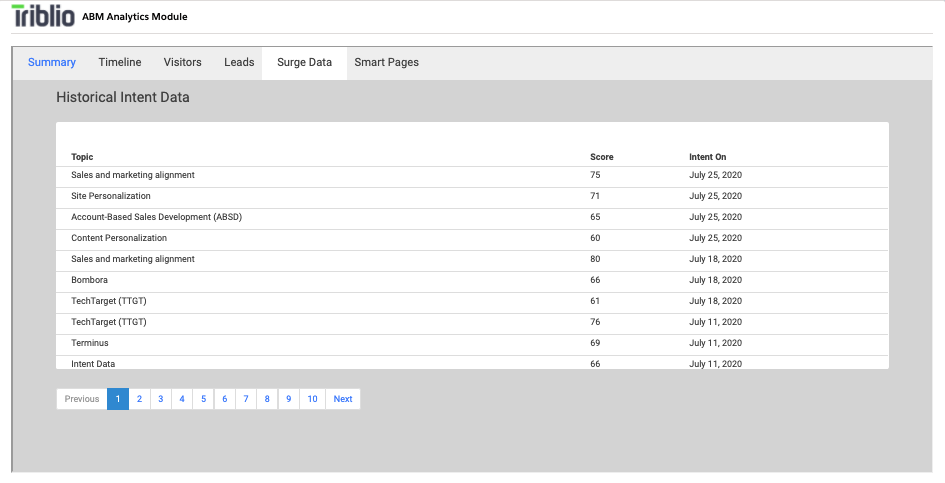This screenshot has width=945, height=483.
Task: Click the Triblio logo
Action: click(43, 16)
